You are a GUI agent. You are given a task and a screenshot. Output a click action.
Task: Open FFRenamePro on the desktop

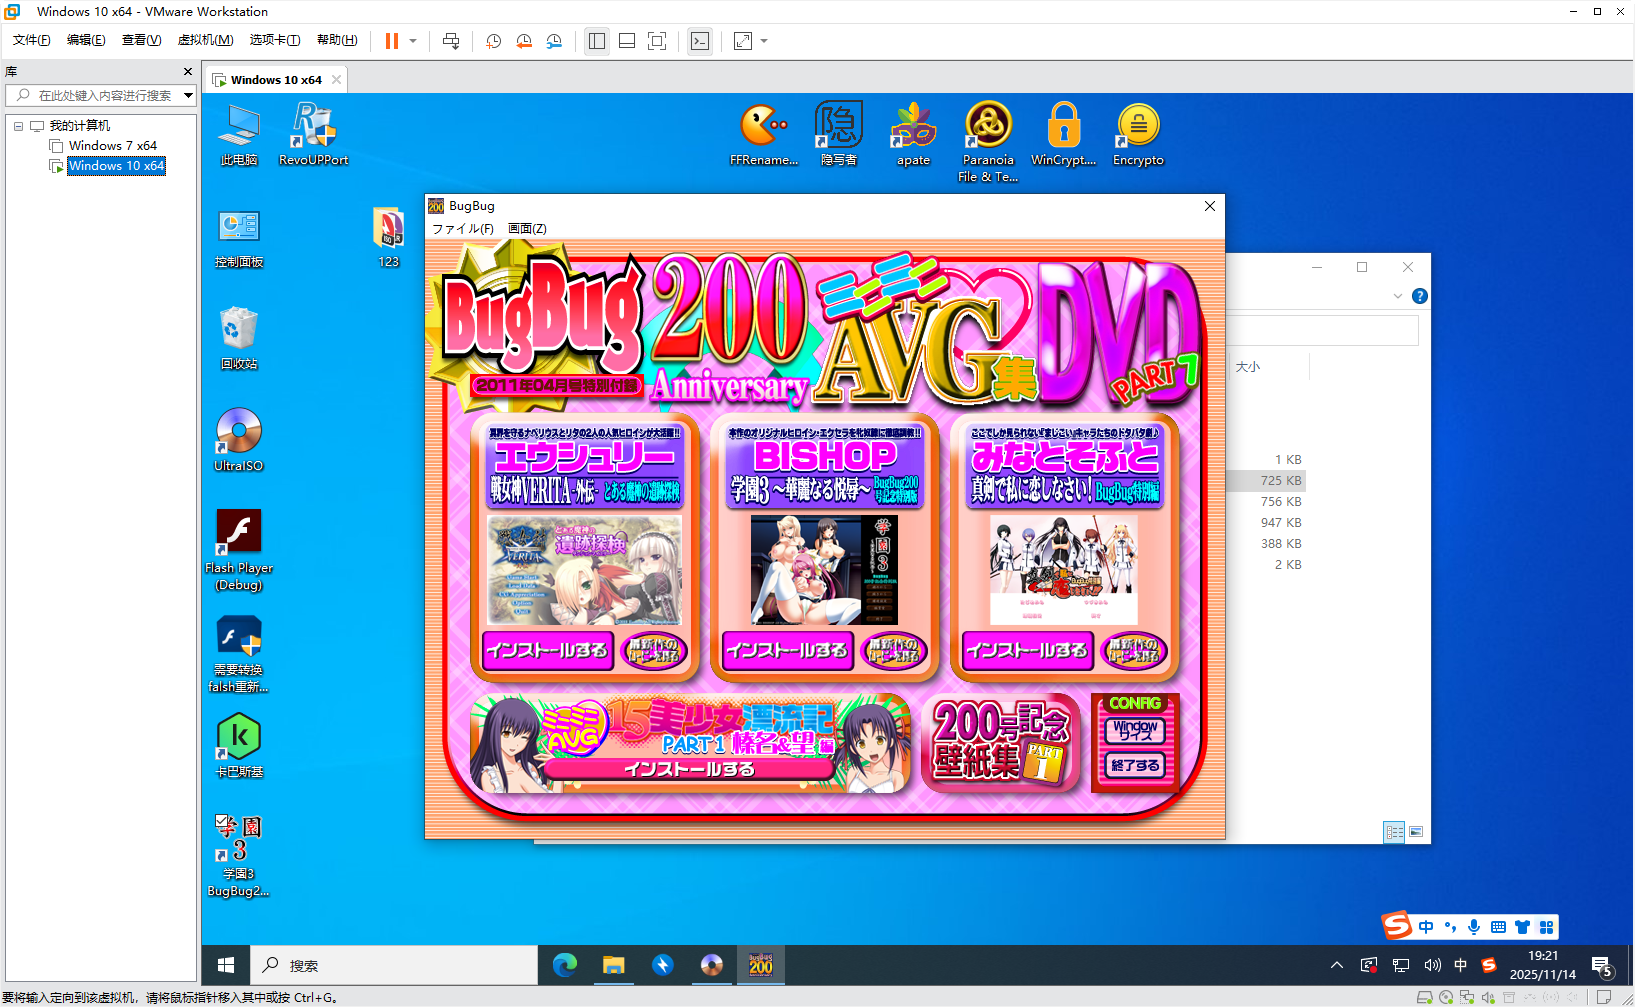pyautogui.click(x=764, y=130)
